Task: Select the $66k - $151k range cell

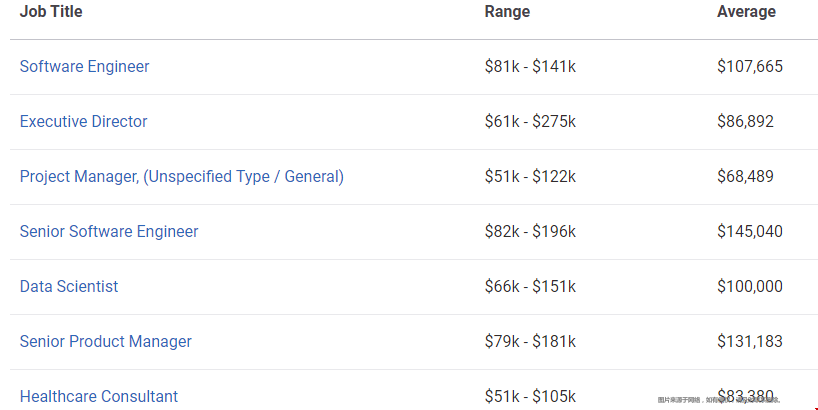Action: 530,286
